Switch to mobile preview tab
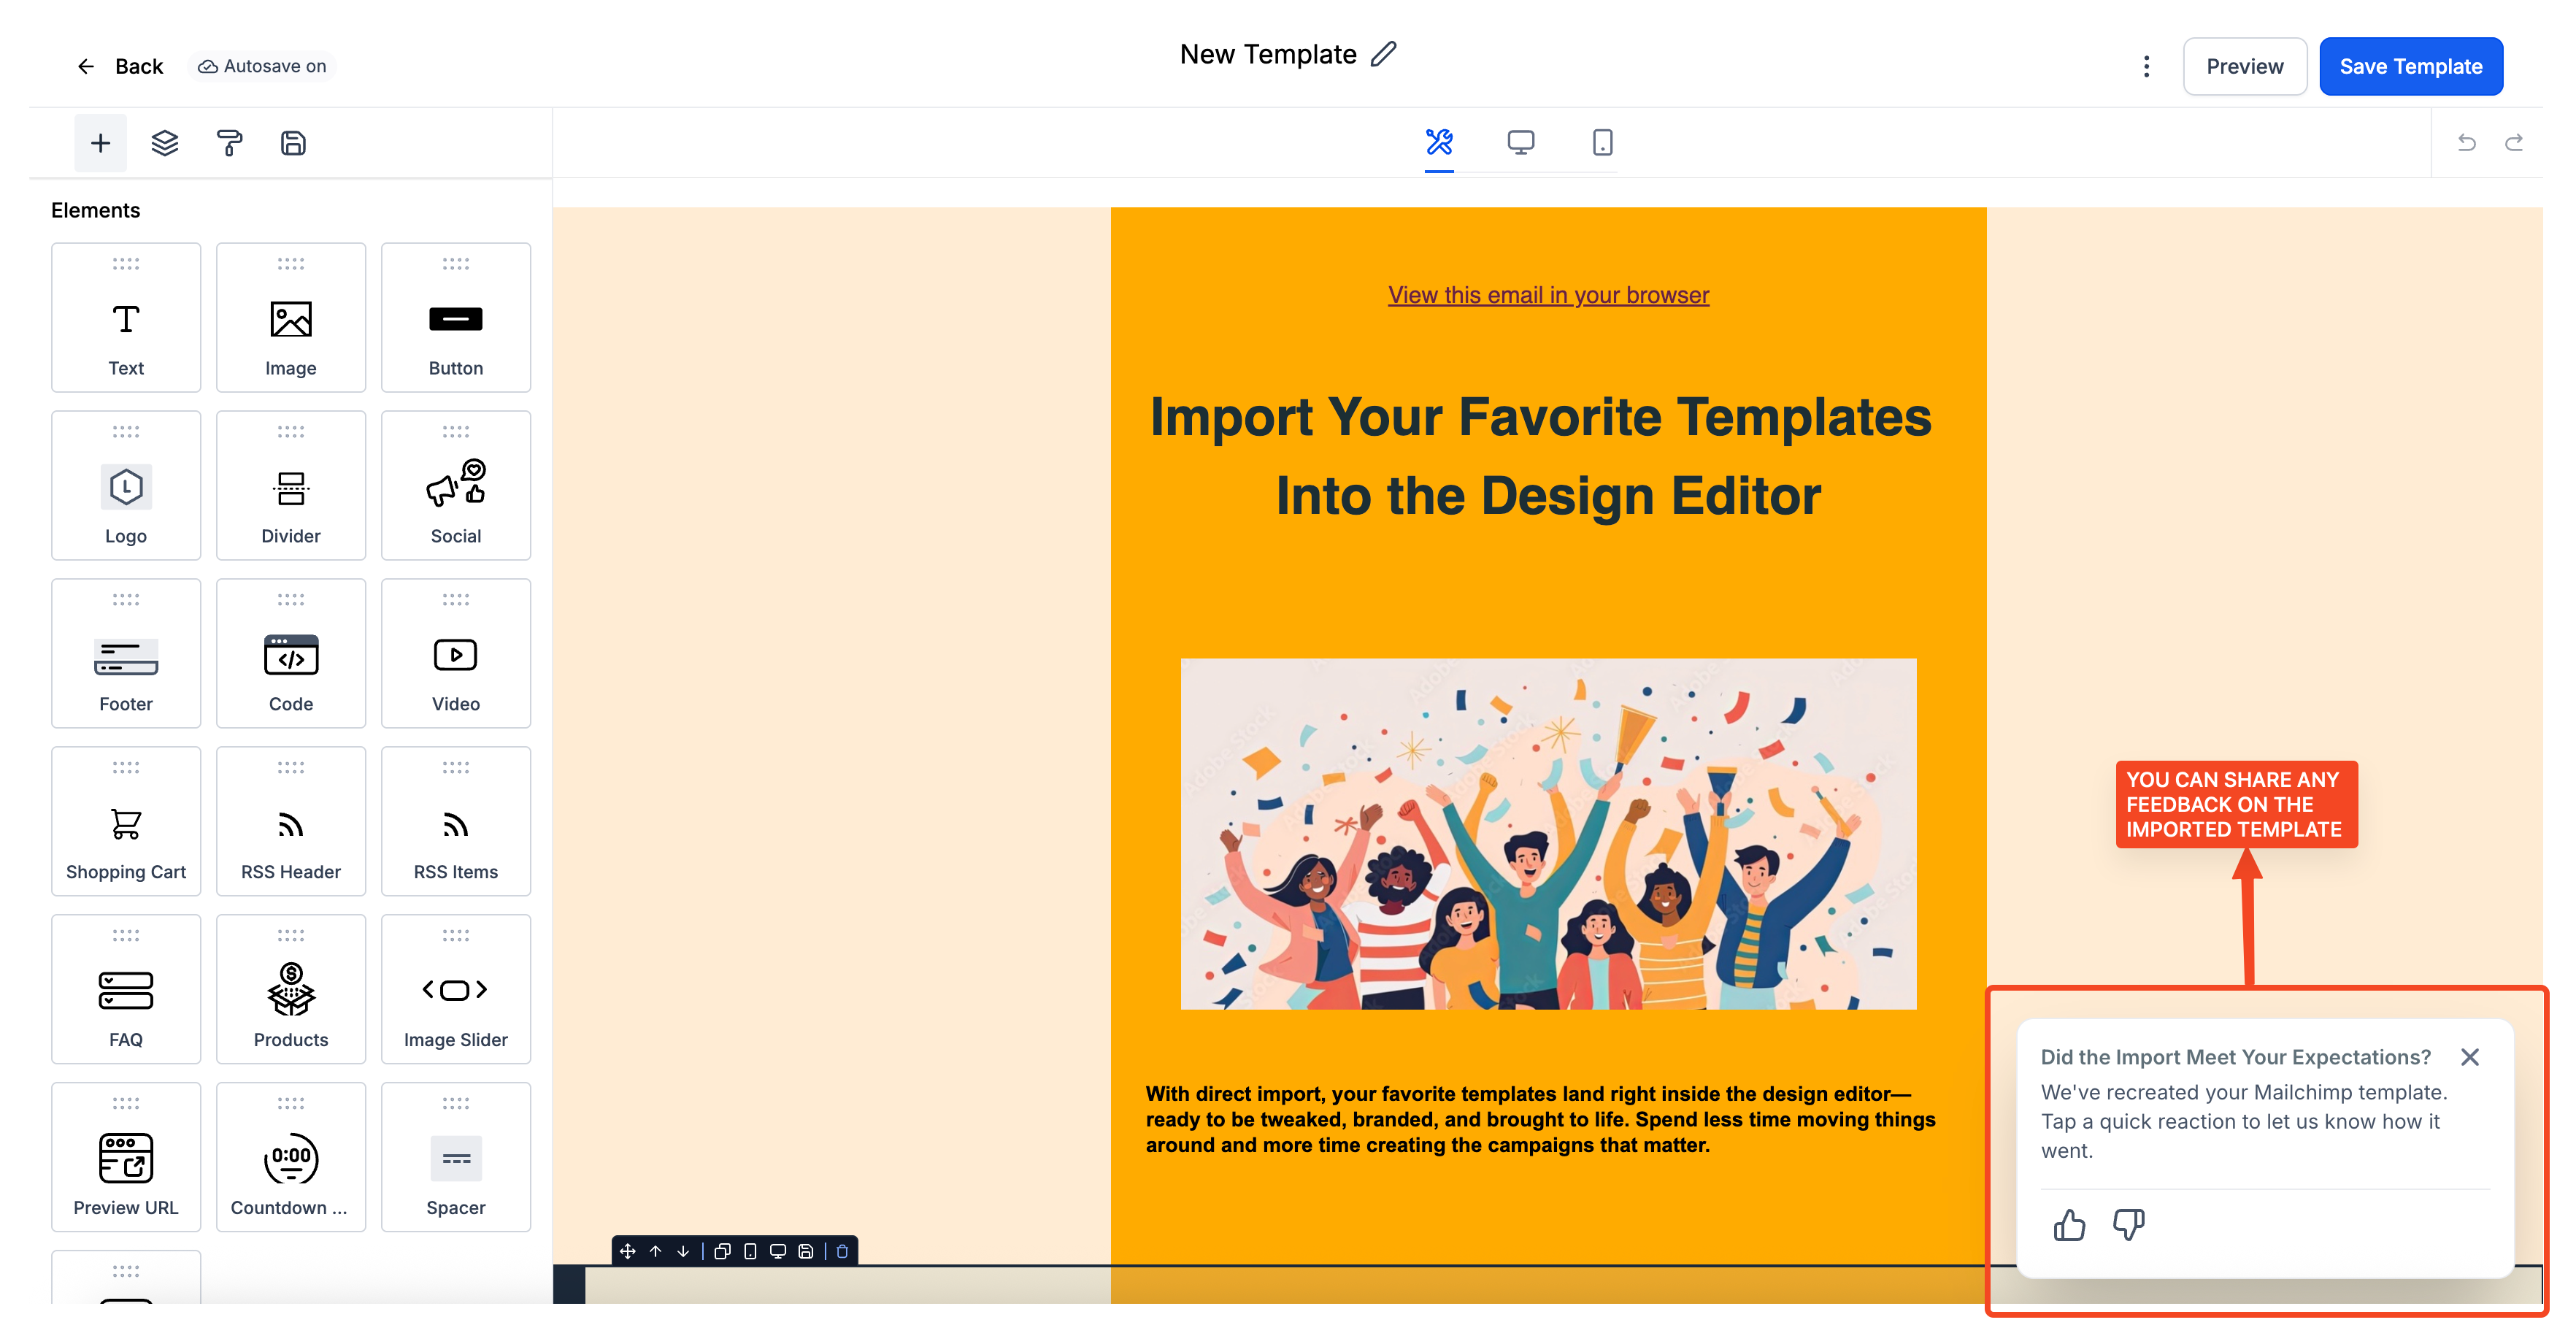 pyautogui.click(x=1602, y=143)
